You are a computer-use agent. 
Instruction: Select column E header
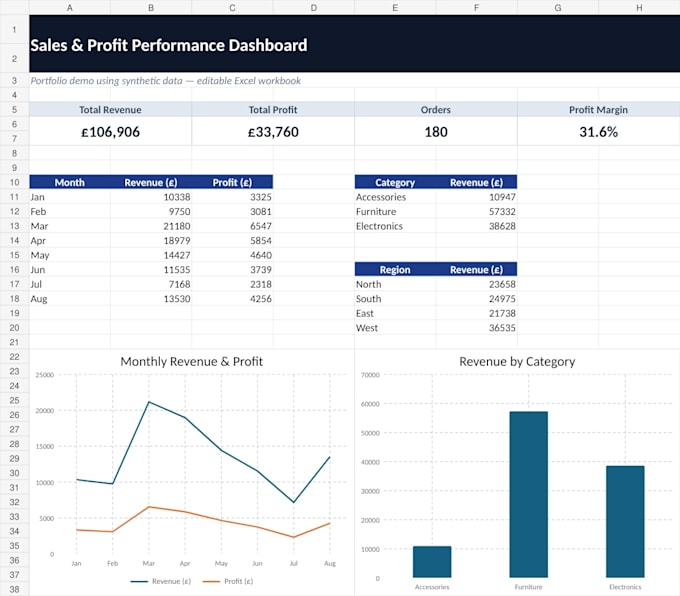pos(395,7)
